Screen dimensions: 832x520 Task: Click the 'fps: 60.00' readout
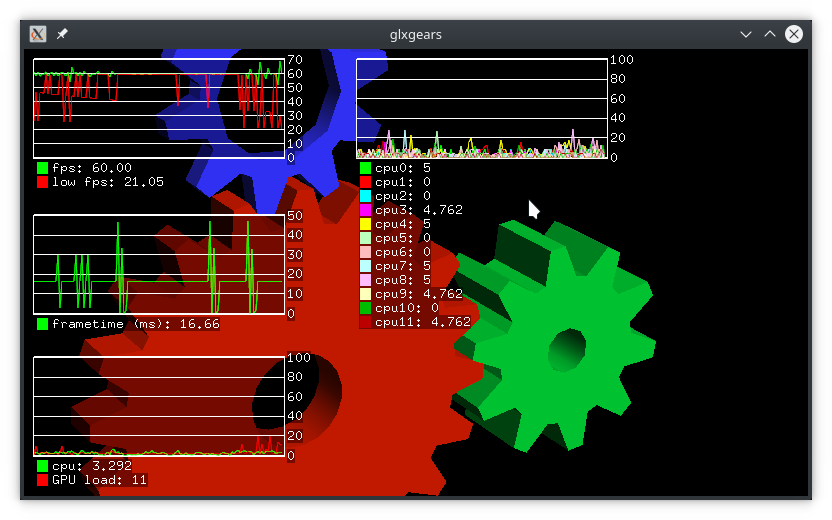click(92, 168)
